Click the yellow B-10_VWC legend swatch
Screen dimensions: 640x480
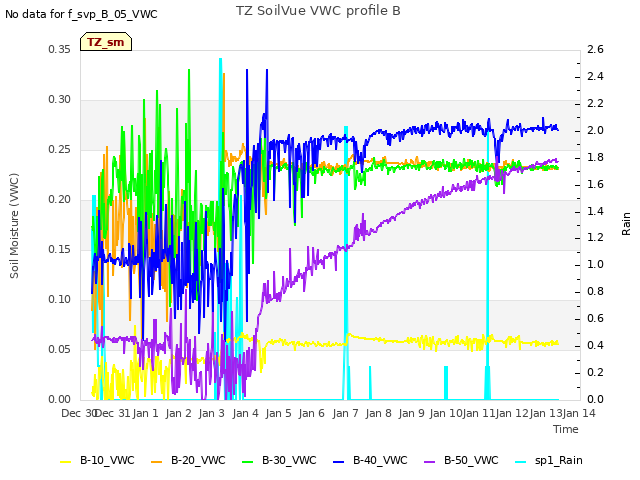pyautogui.click(x=66, y=461)
